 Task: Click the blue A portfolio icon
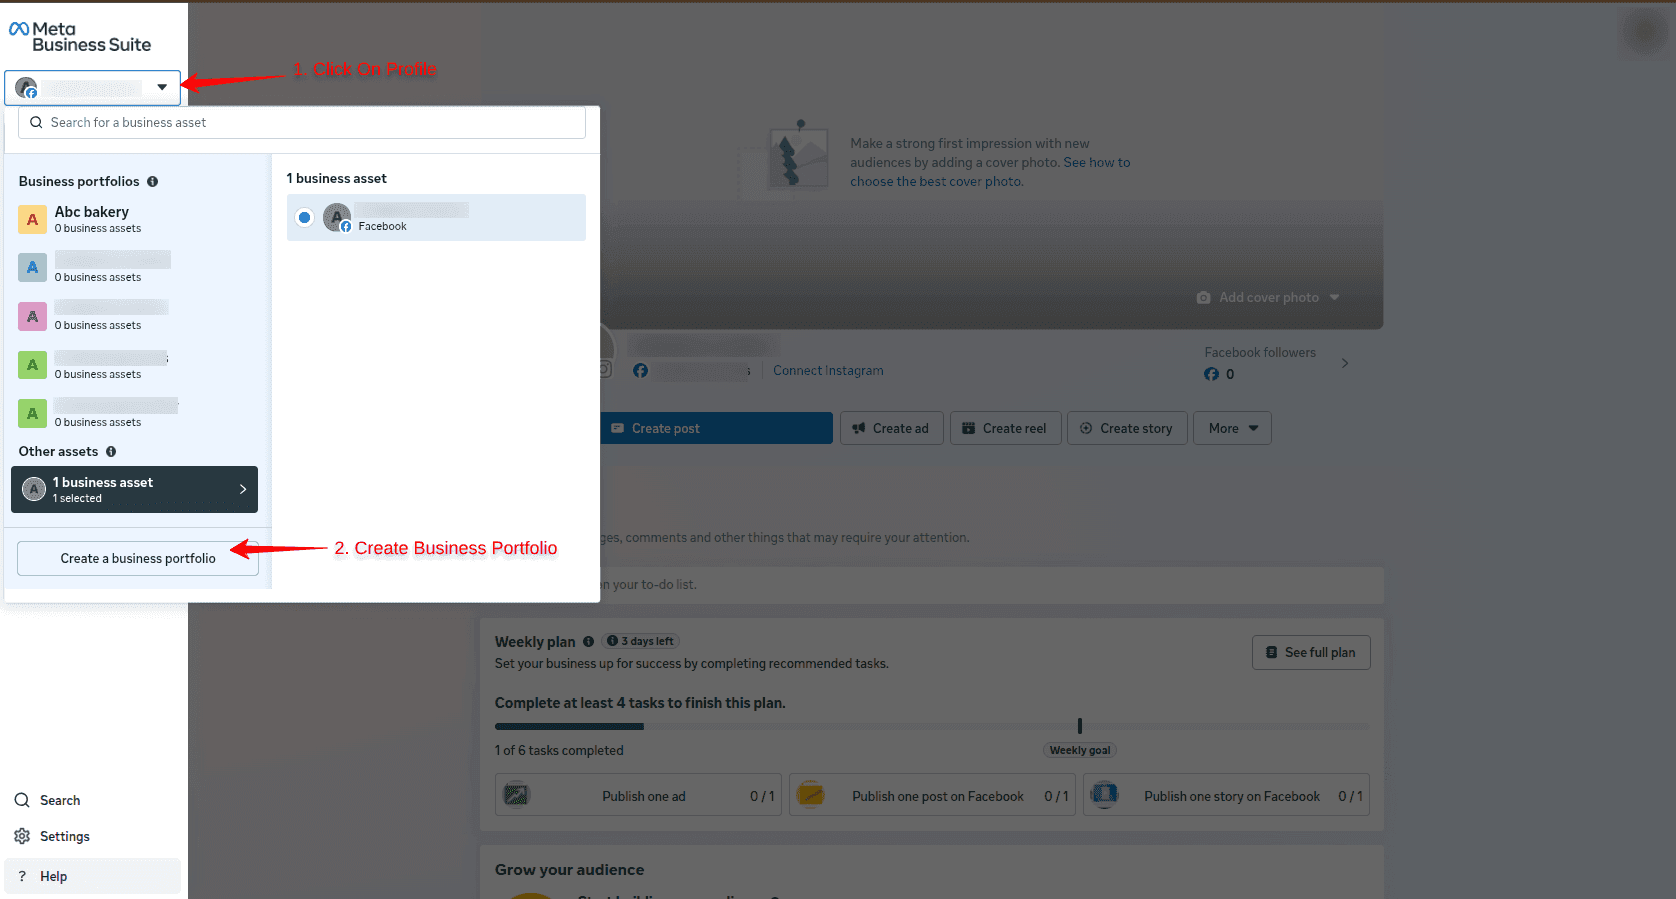click(32, 267)
